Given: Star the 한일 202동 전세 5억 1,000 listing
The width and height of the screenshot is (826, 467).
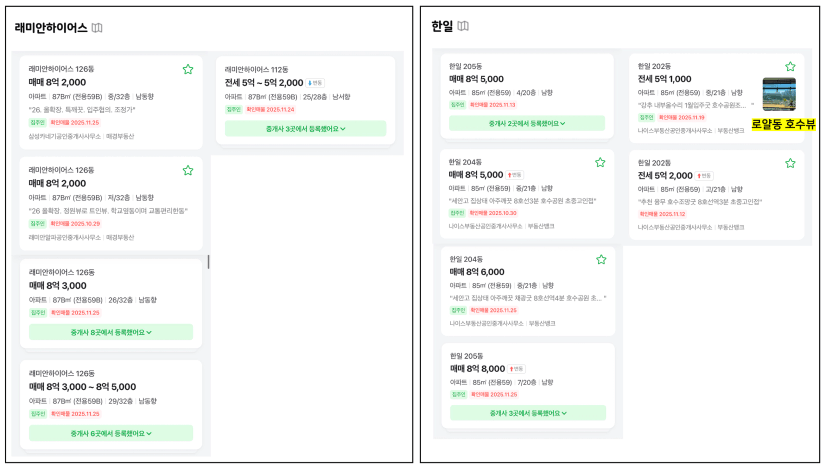Looking at the screenshot, I should [x=790, y=67].
